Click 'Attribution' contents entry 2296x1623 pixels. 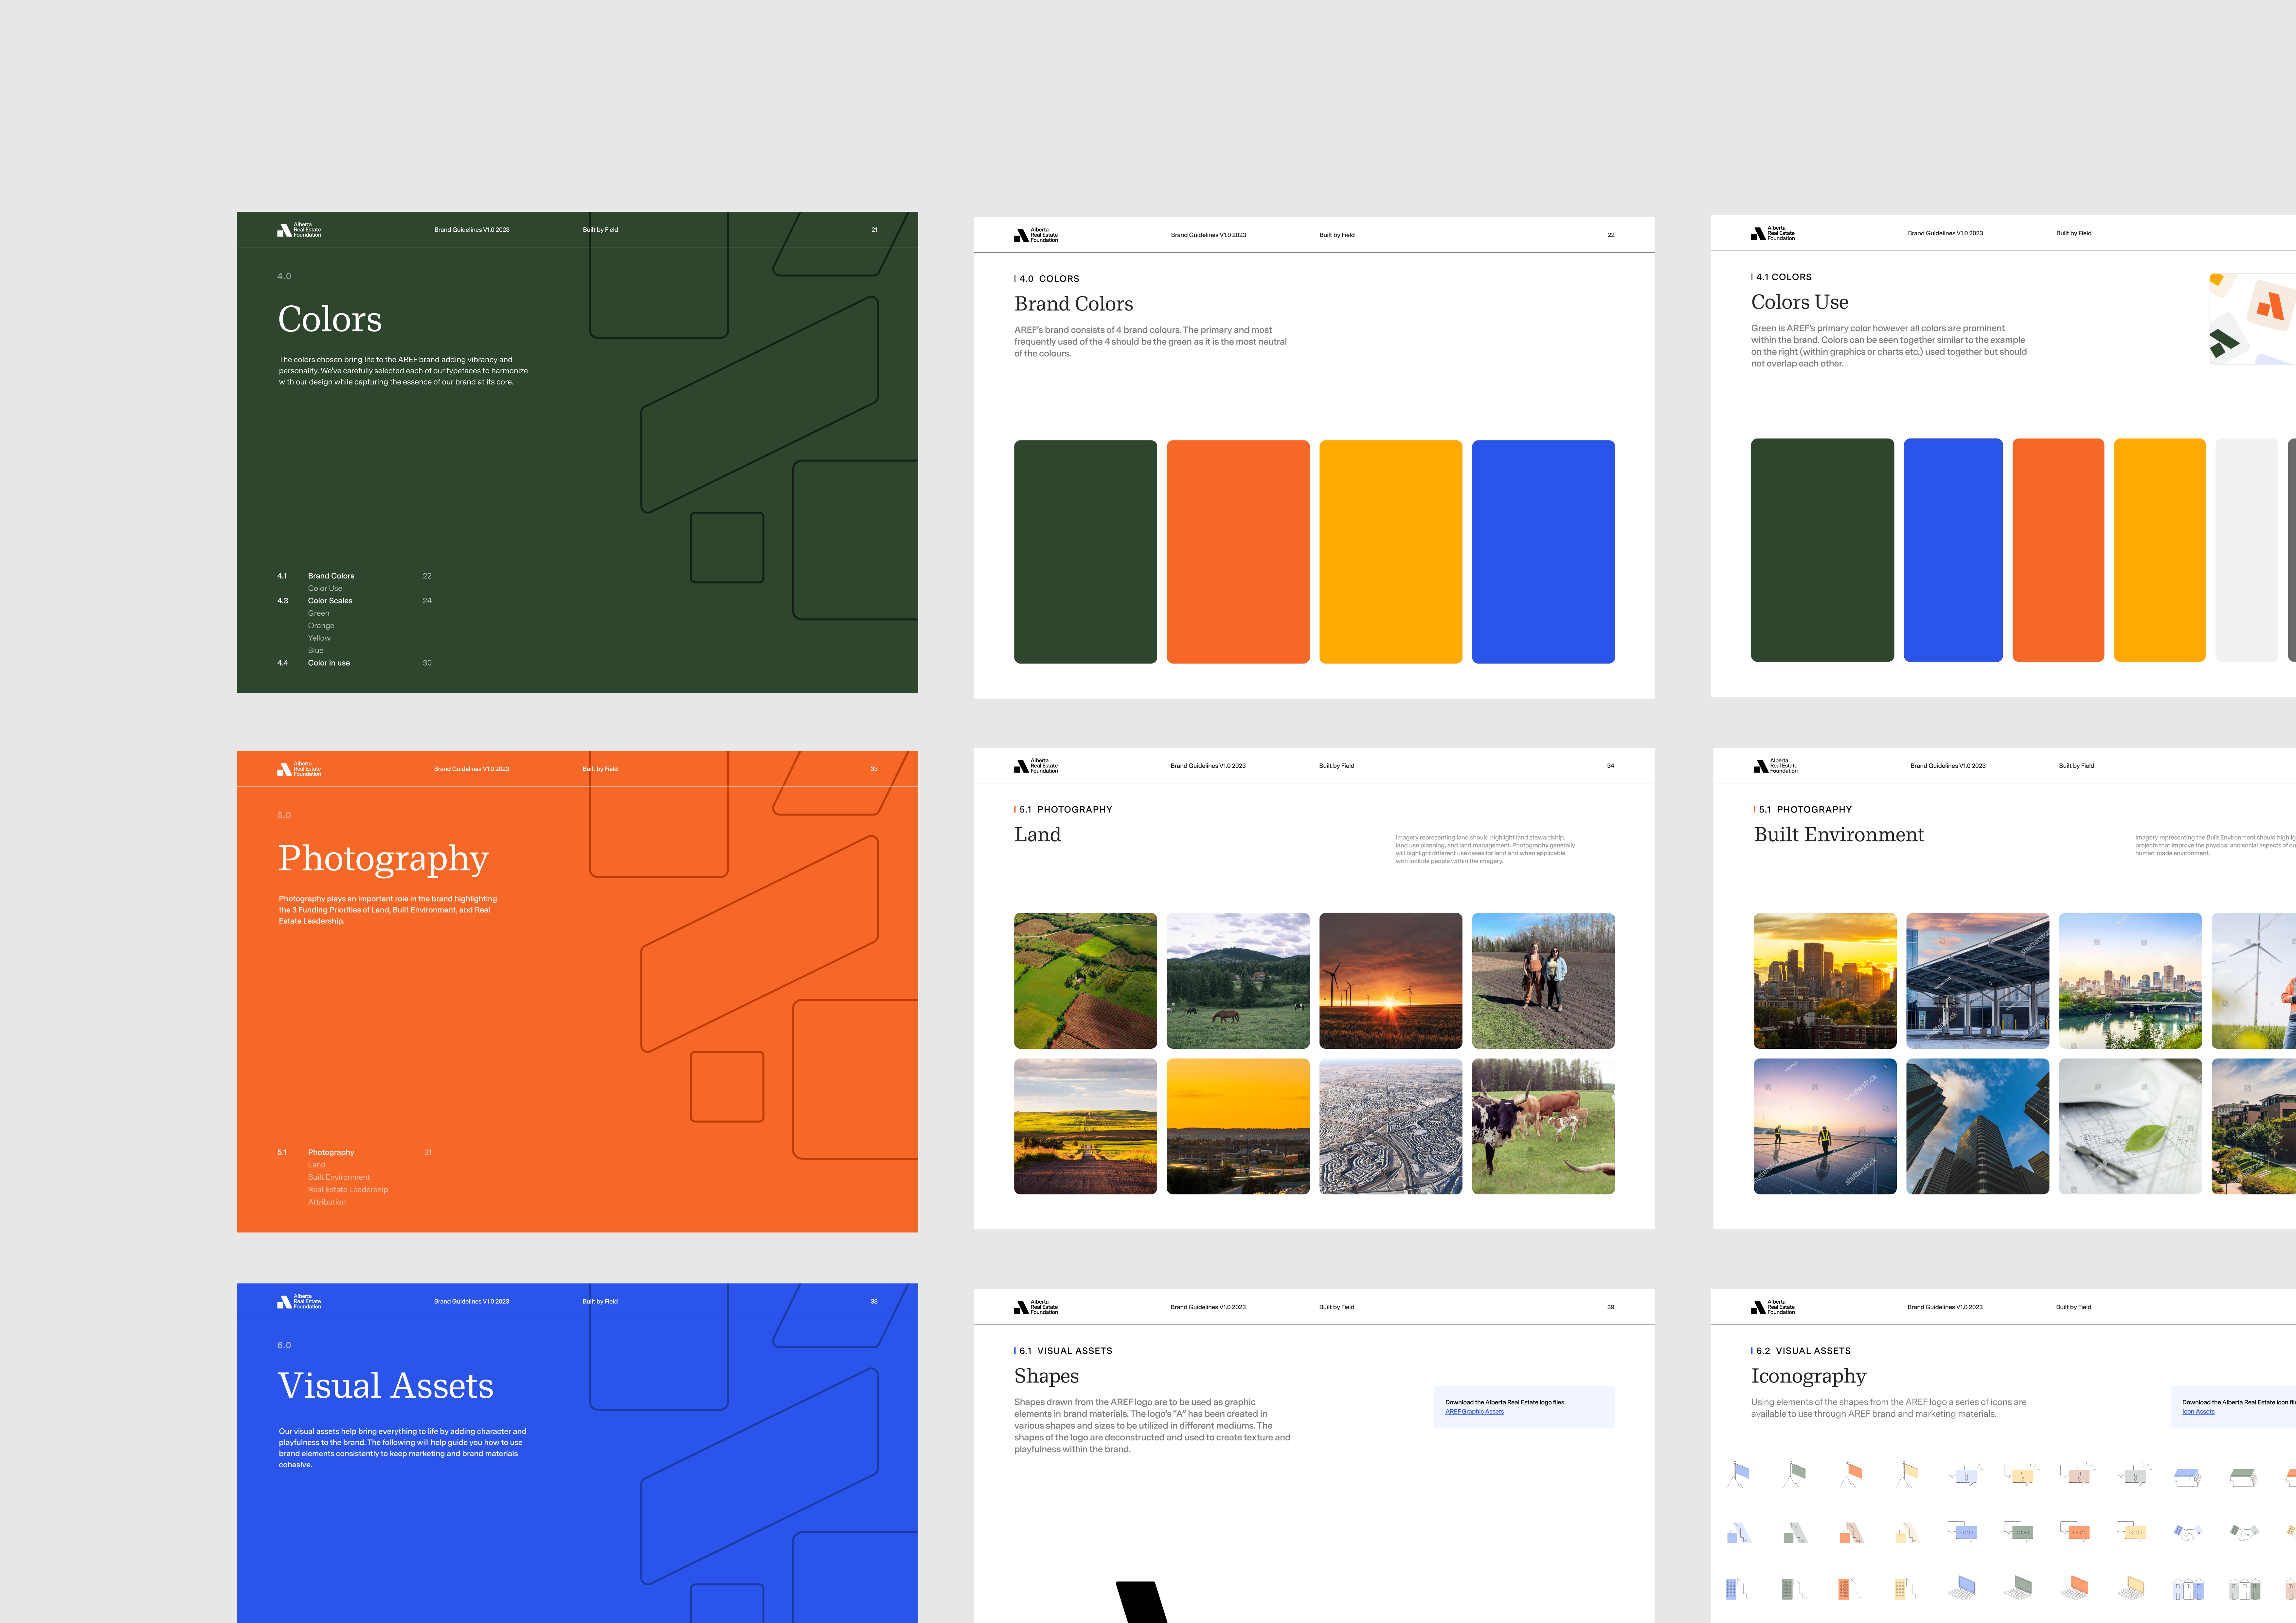pyautogui.click(x=327, y=1202)
